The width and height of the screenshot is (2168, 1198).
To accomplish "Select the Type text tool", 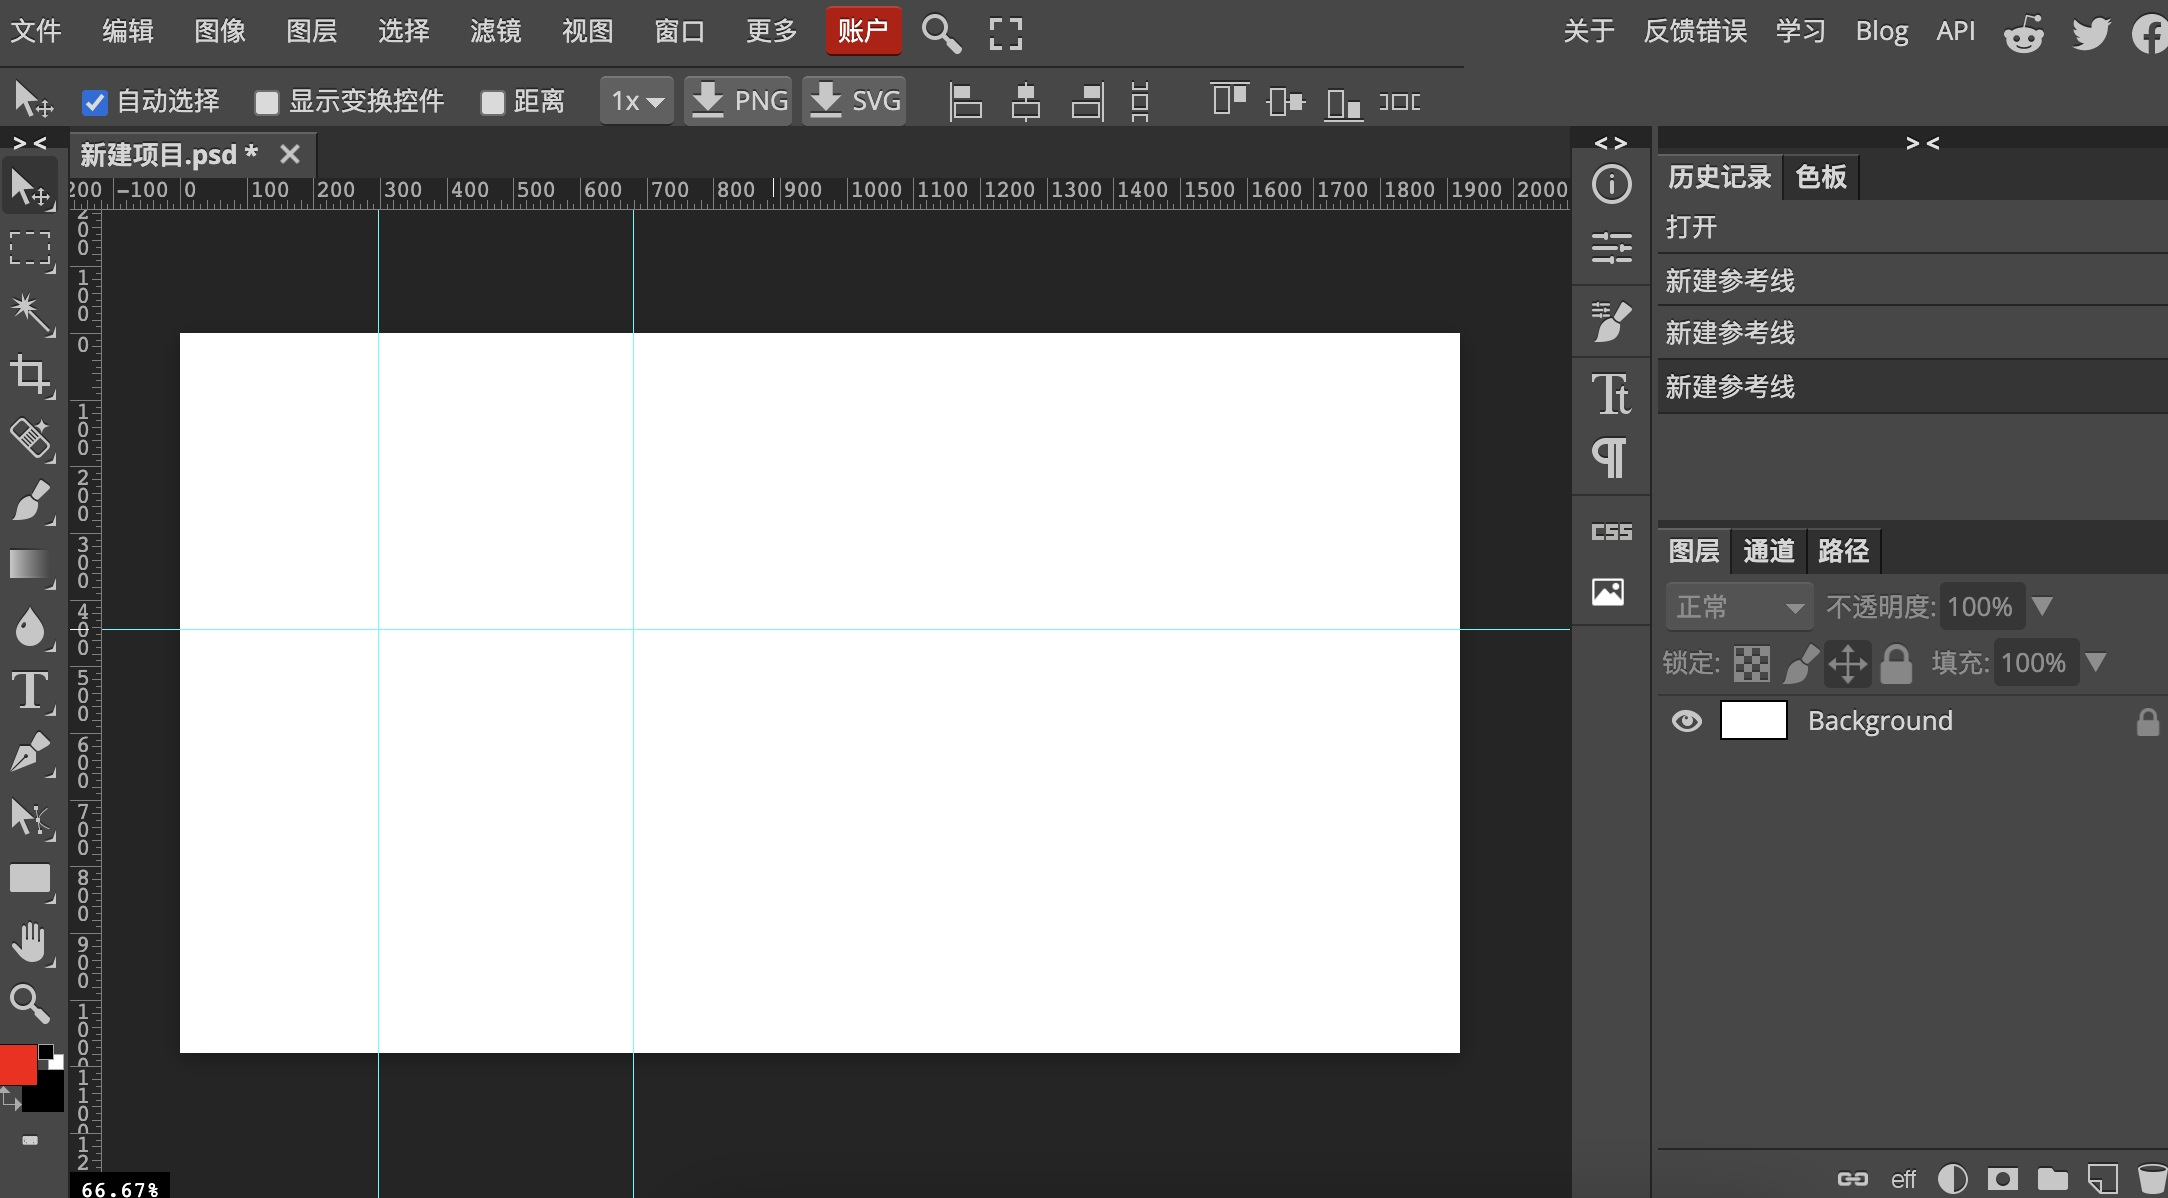I will click(x=30, y=691).
